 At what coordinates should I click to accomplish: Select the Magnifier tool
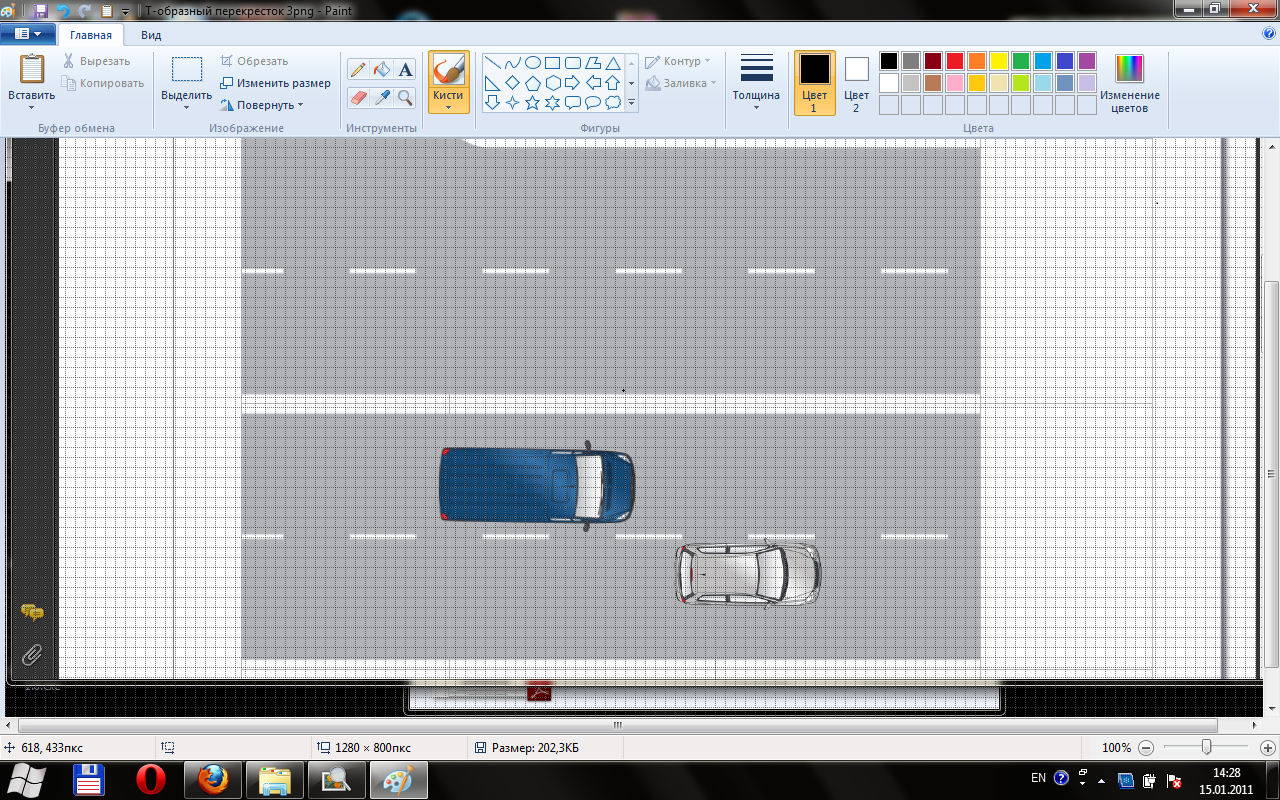405,97
